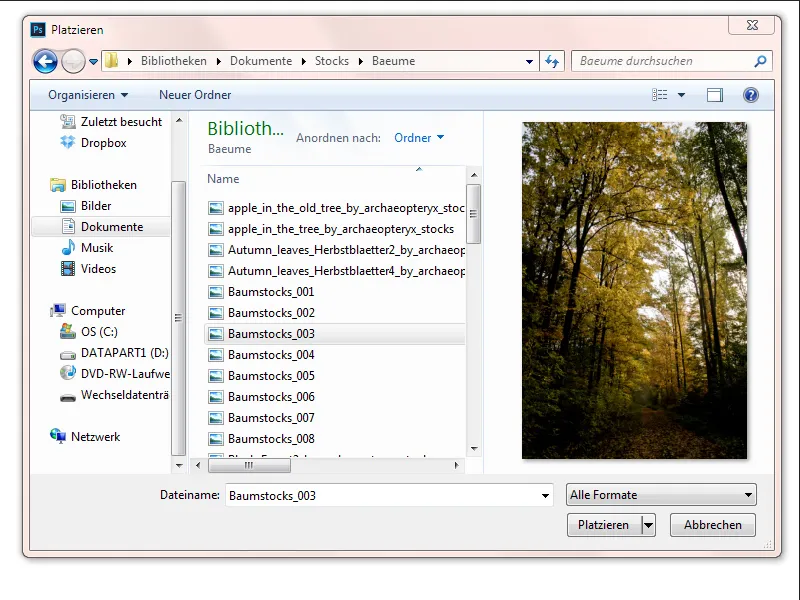Select the Dokumente library
This screenshot has width=800, height=600.
[102, 227]
